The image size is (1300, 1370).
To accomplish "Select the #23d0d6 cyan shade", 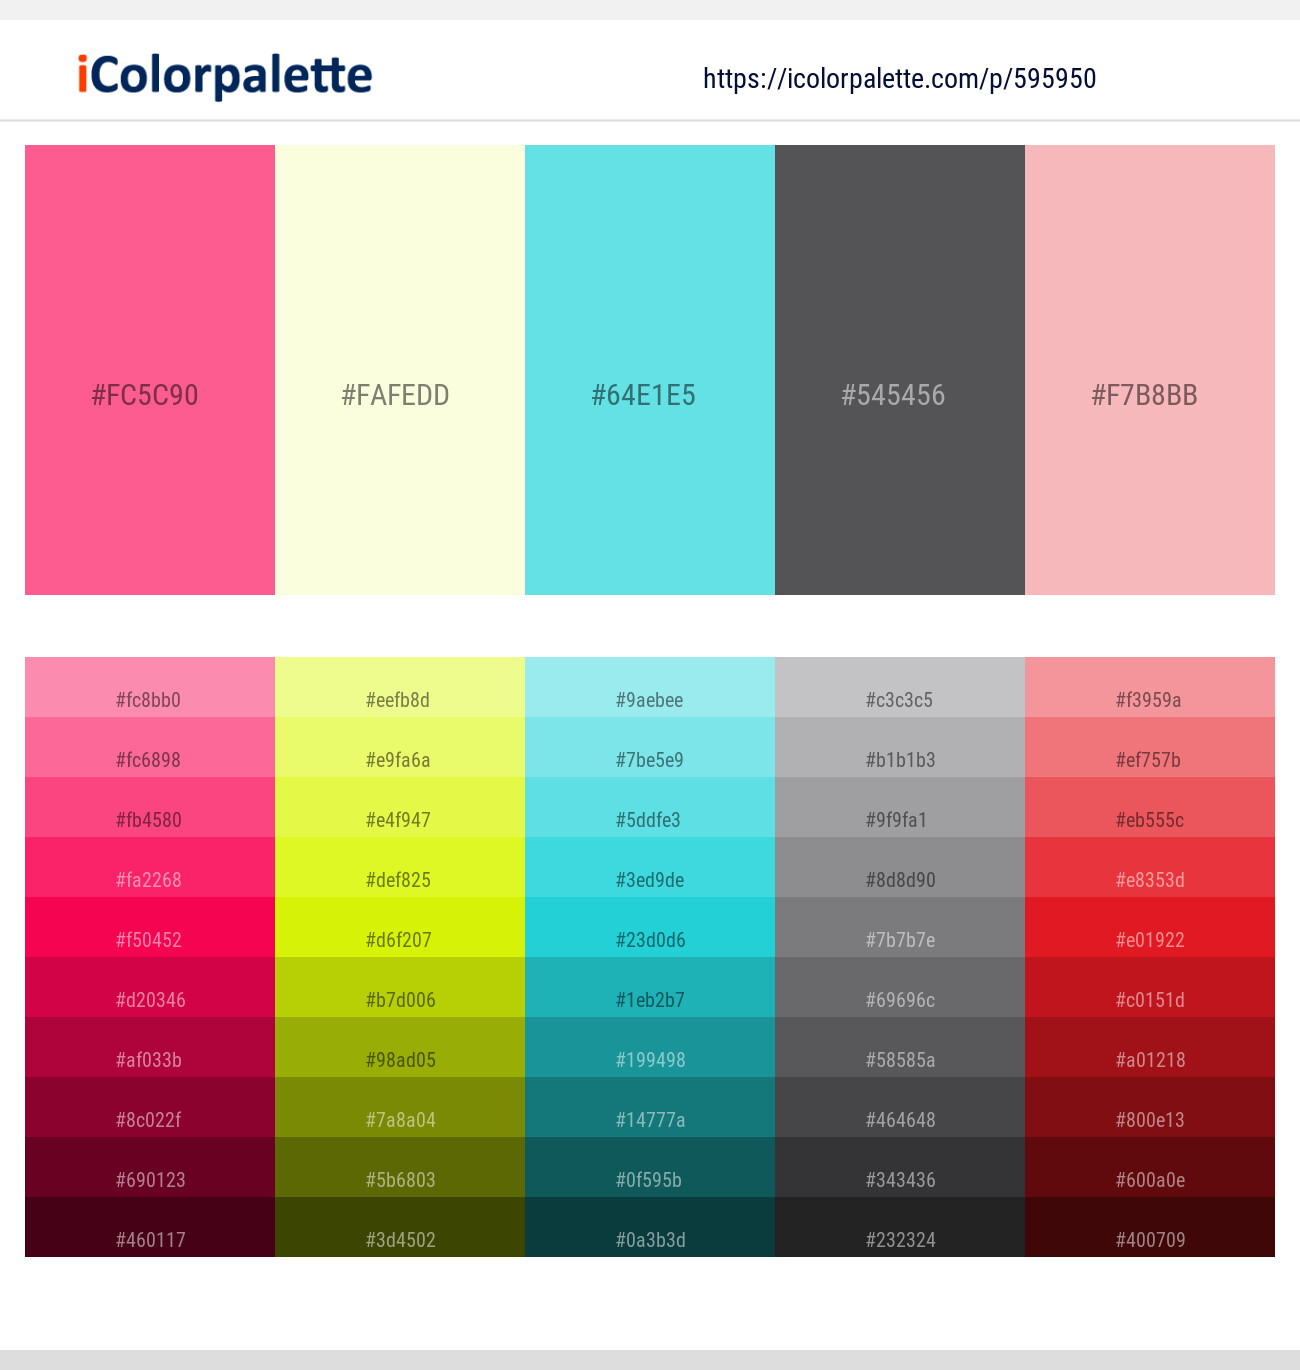I will (650, 927).
